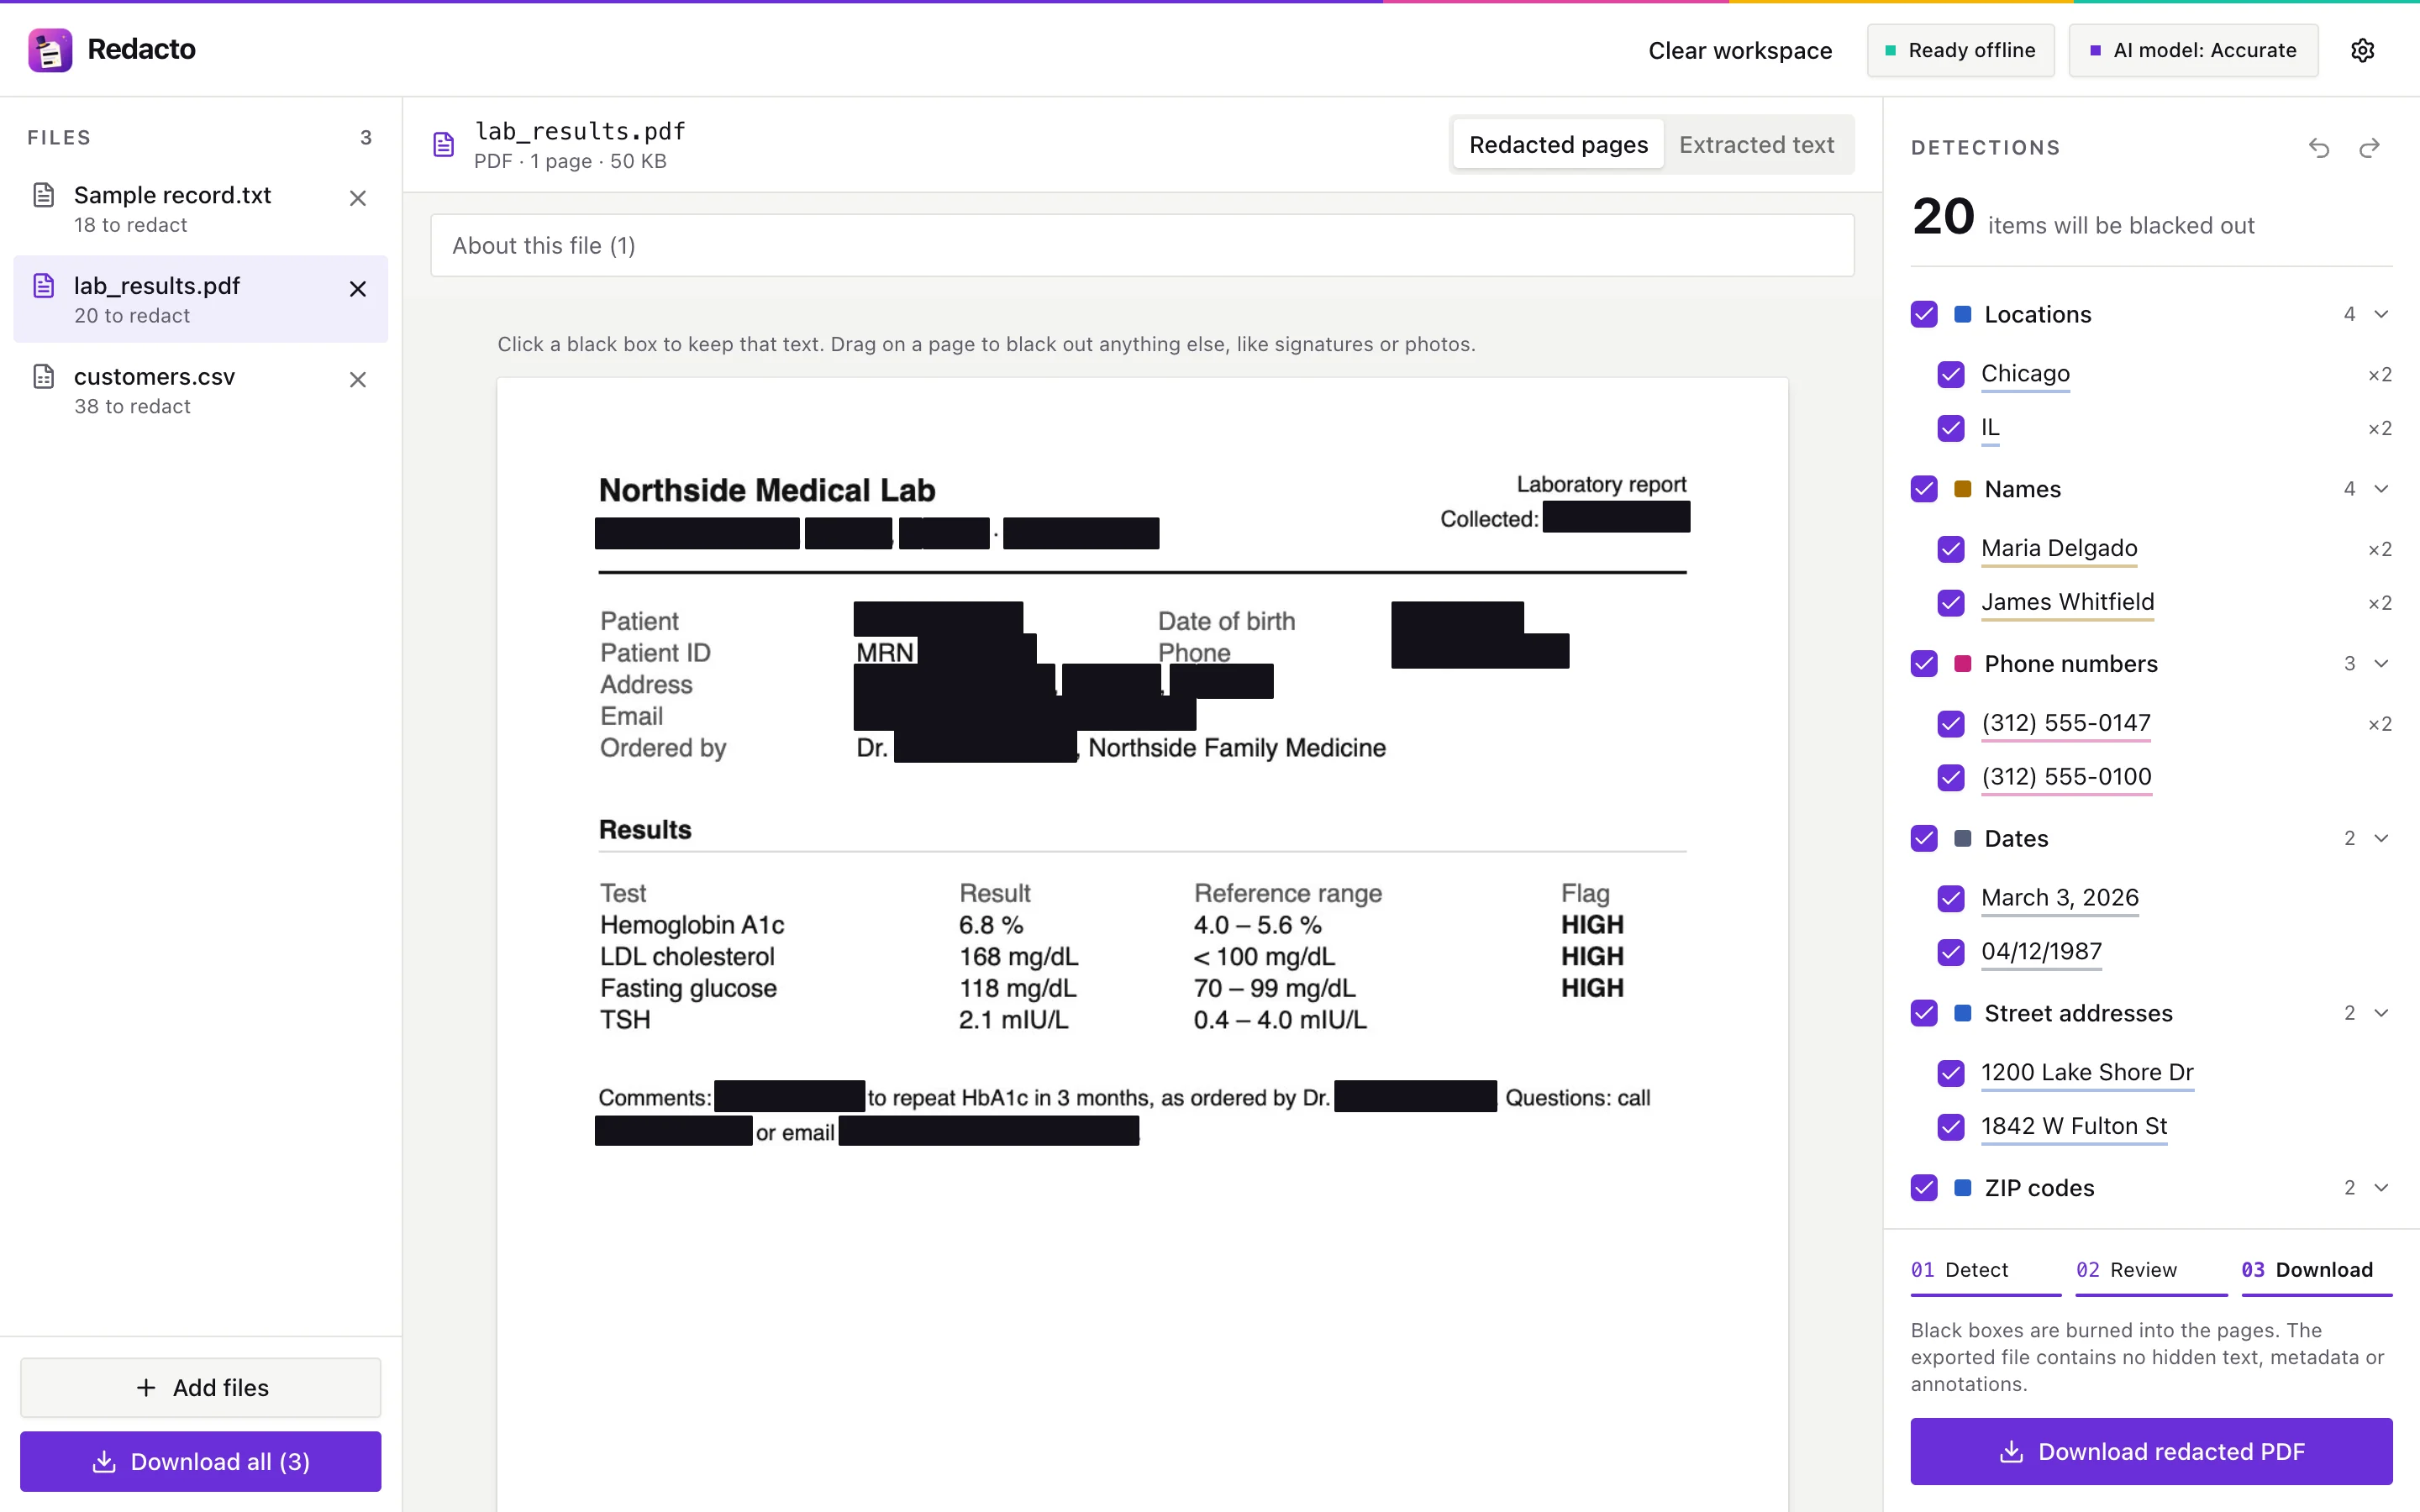The image size is (2420, 1512).
Task: Remove customers.csv from files
Action: coord(358,380)
